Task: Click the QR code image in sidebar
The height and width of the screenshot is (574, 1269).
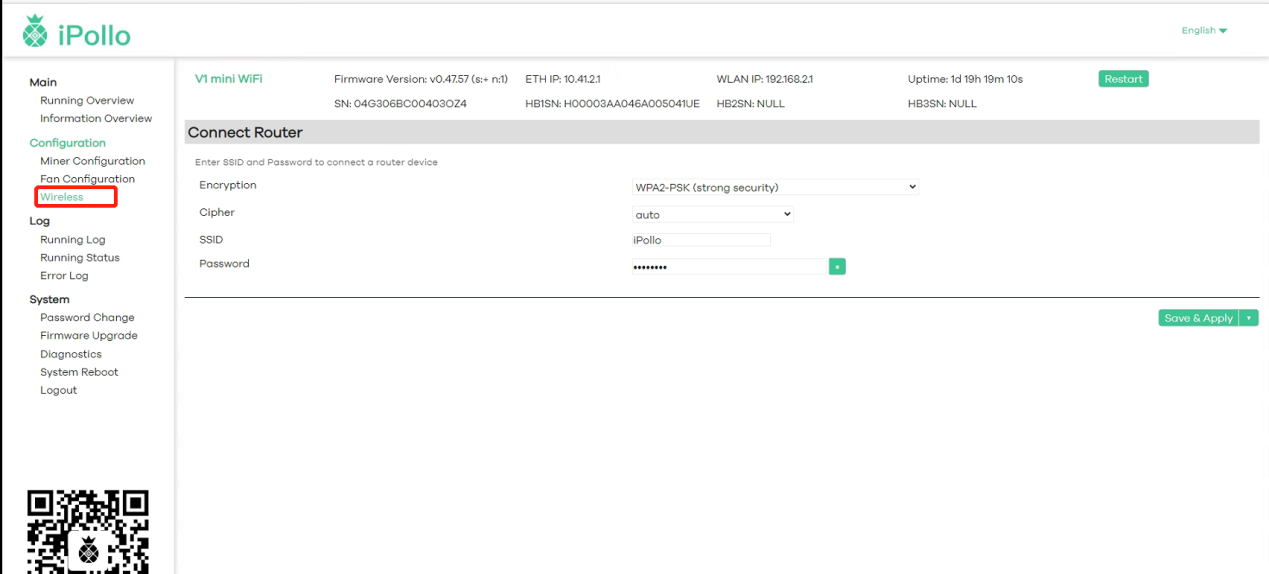Action: [x=88, y=532]
